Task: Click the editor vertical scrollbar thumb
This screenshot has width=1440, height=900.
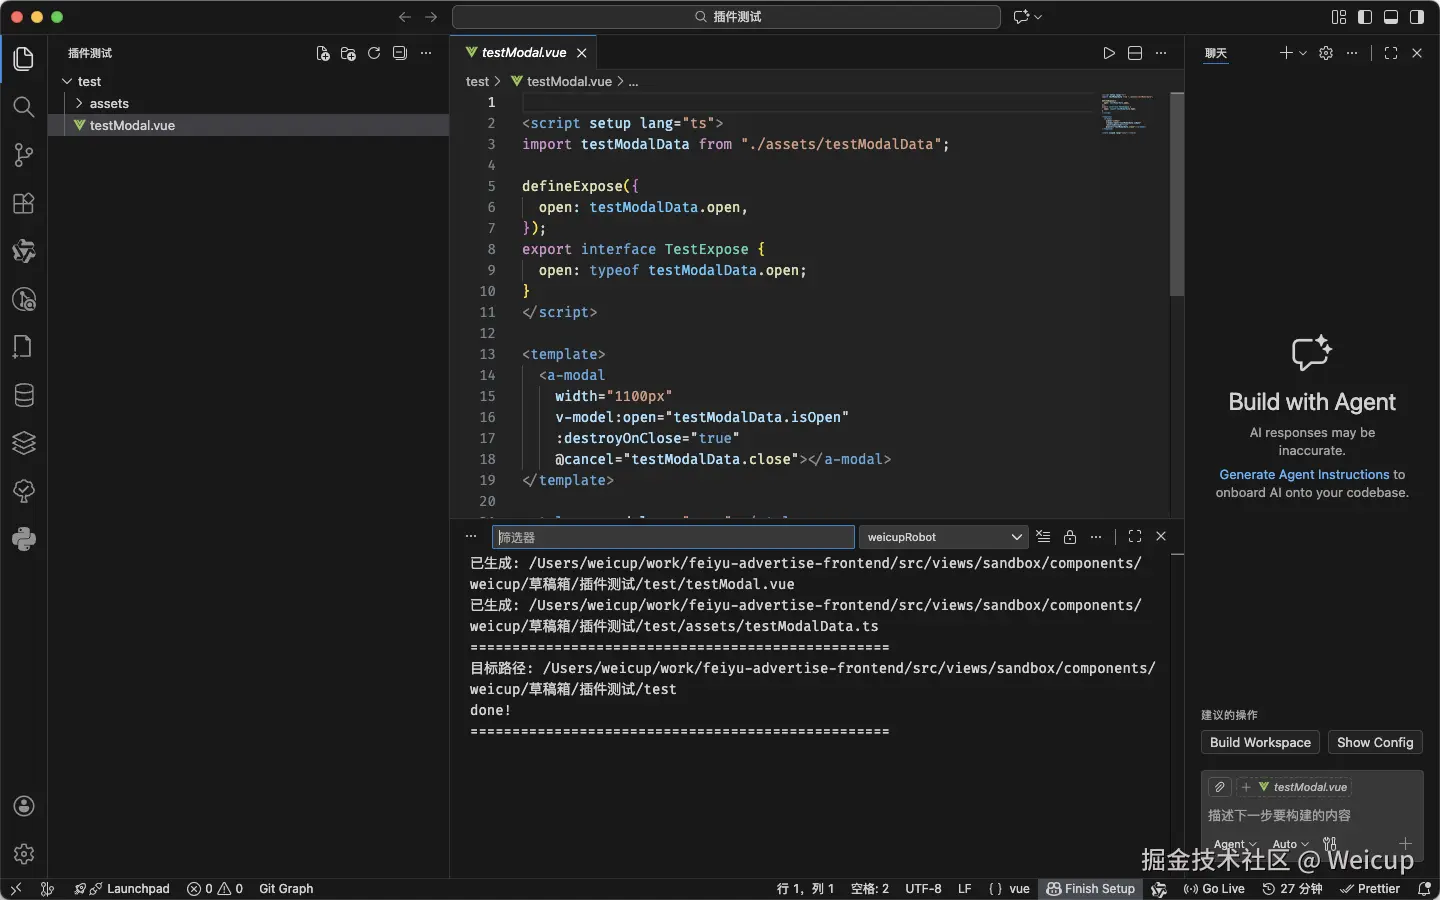Action: click(1177, 195)
